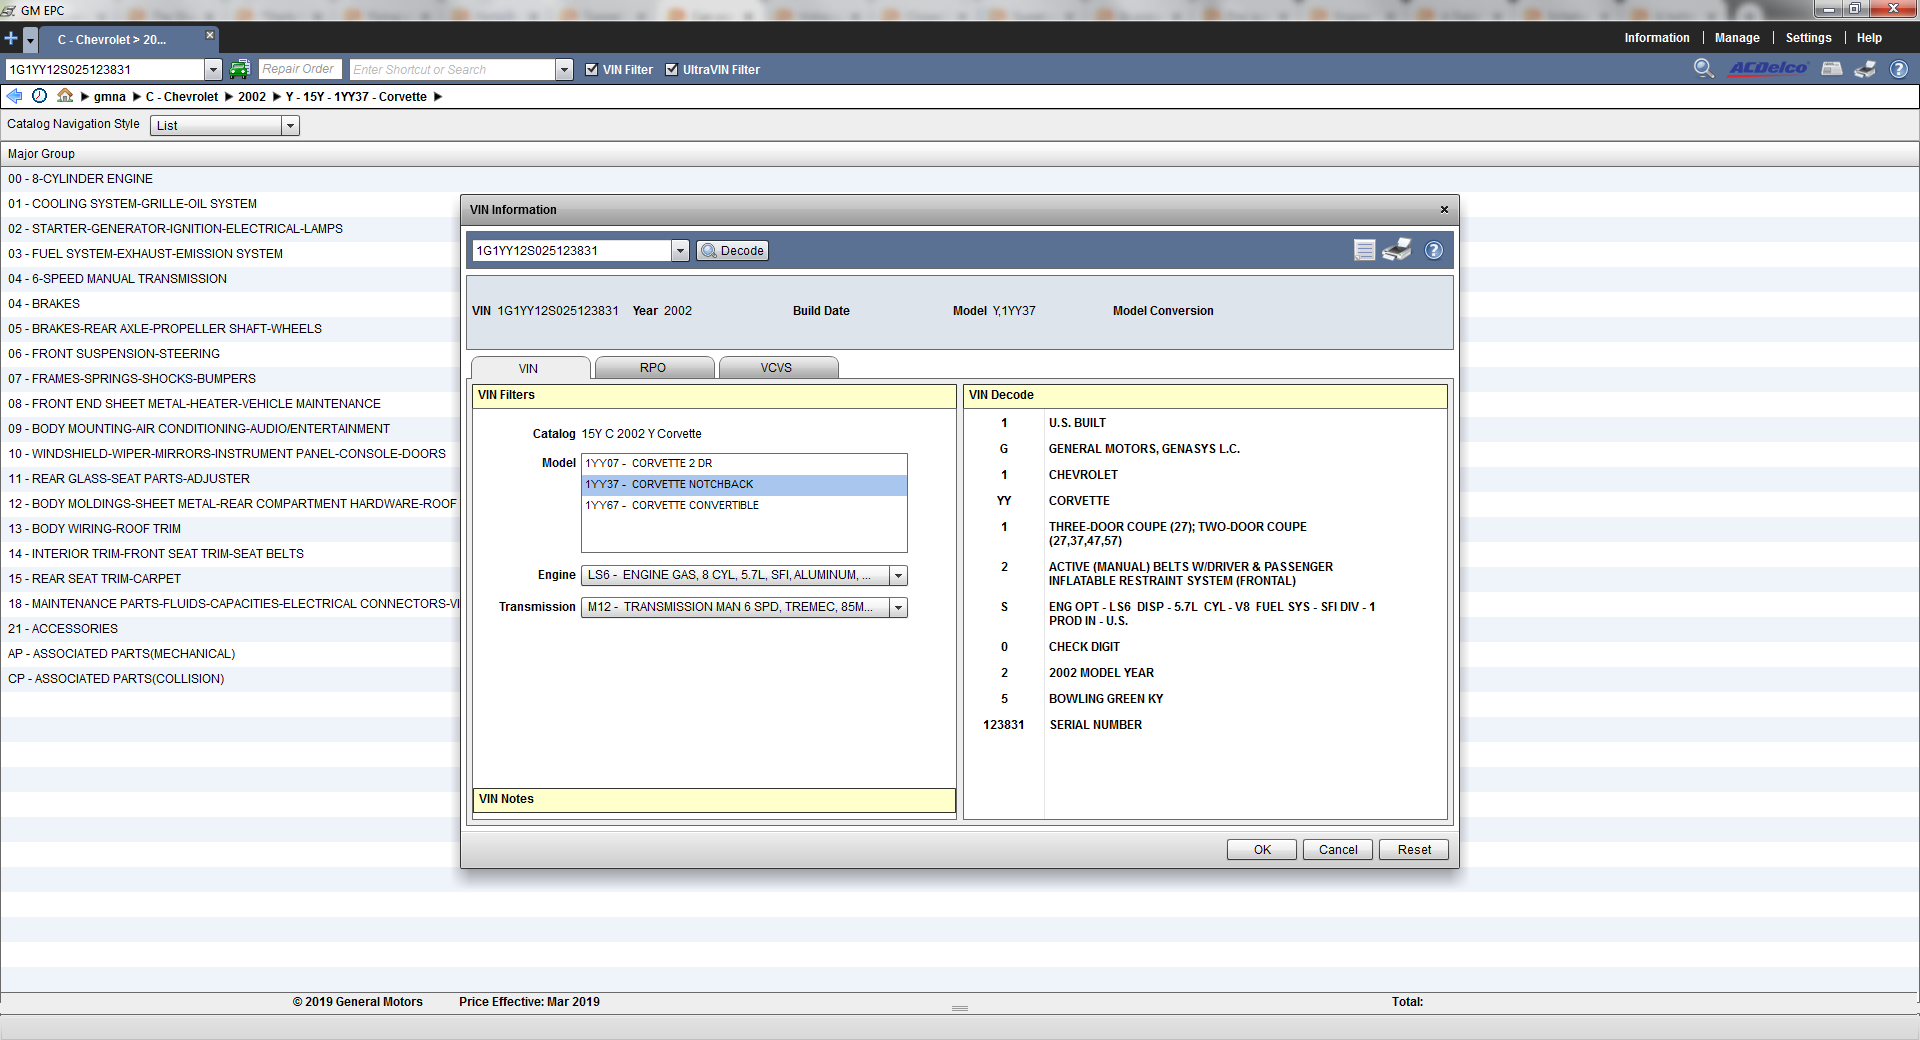Close the VIN Information dialog

pos(1444,209)
